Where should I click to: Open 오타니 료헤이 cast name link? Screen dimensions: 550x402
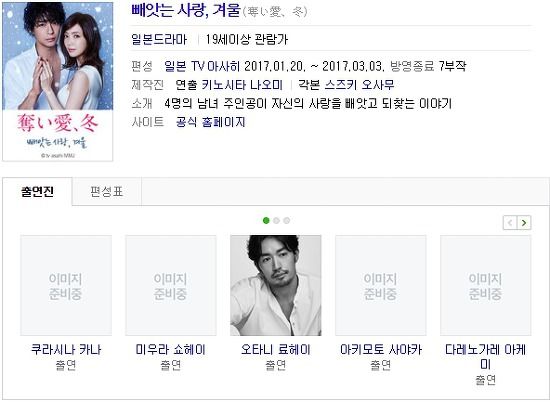pyautogui.click(x=276, y=349)
